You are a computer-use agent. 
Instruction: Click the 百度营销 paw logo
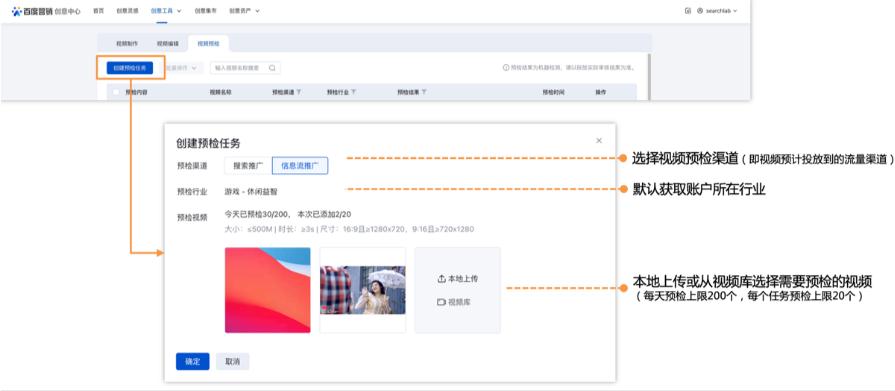point(17,11)
